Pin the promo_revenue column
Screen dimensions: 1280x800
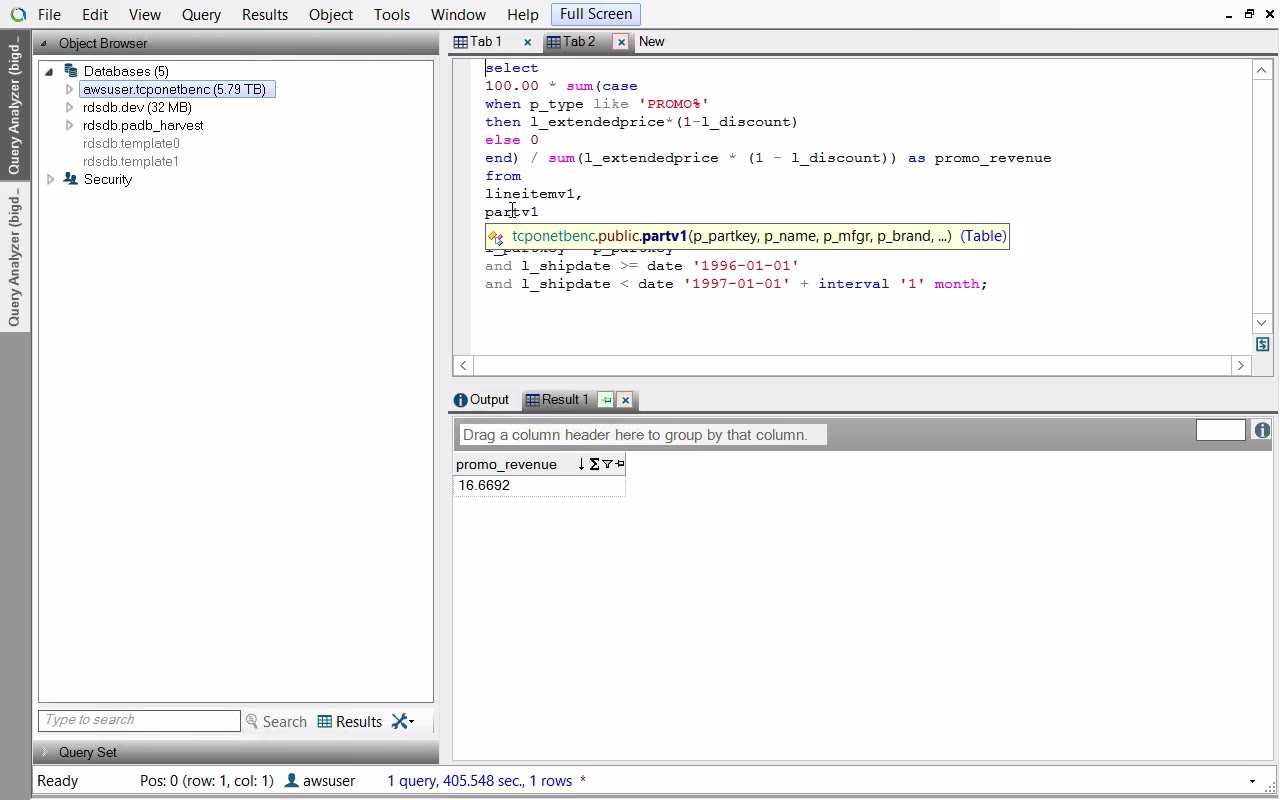coord(620,464)
